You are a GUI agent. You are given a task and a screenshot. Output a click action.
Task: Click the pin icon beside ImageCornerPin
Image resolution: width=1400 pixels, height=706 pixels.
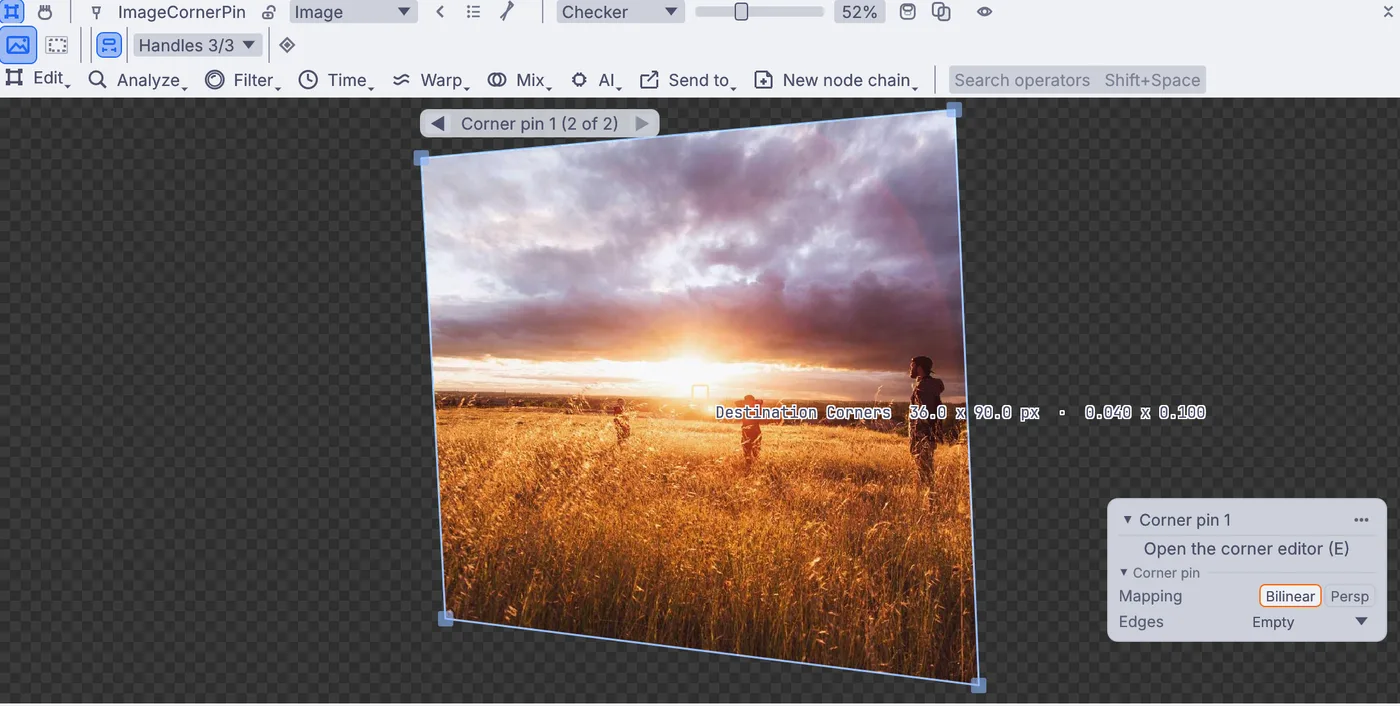(x=96, y=13)
